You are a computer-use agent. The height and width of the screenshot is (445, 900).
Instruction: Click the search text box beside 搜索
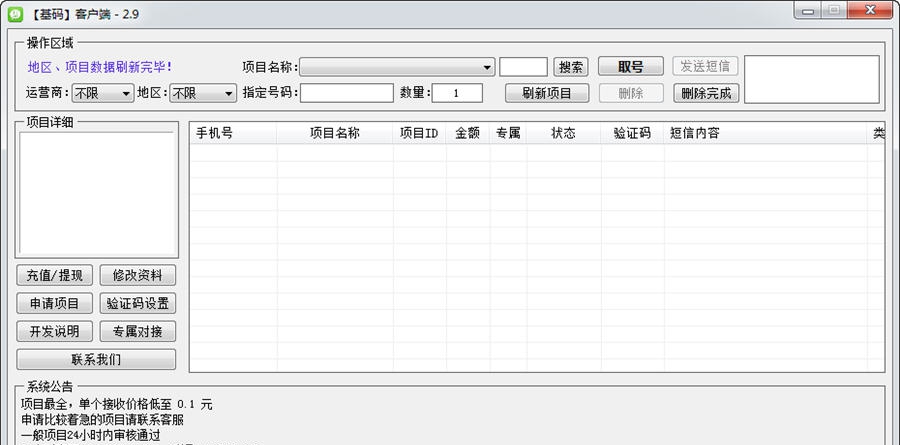523,67
